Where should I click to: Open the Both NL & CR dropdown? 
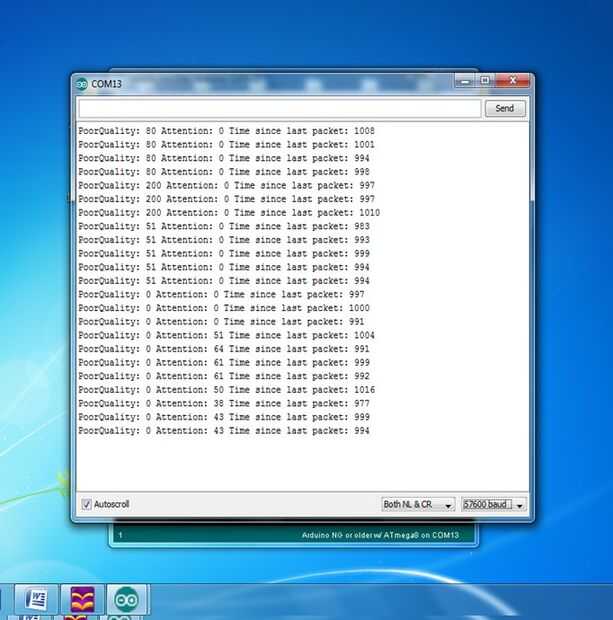pos(418,505)
